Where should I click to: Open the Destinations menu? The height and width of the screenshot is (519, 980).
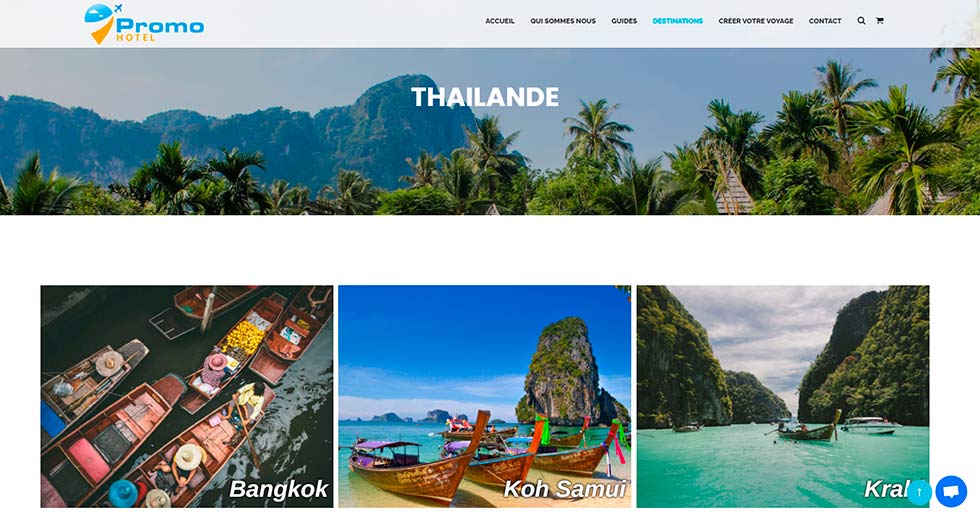678,21
